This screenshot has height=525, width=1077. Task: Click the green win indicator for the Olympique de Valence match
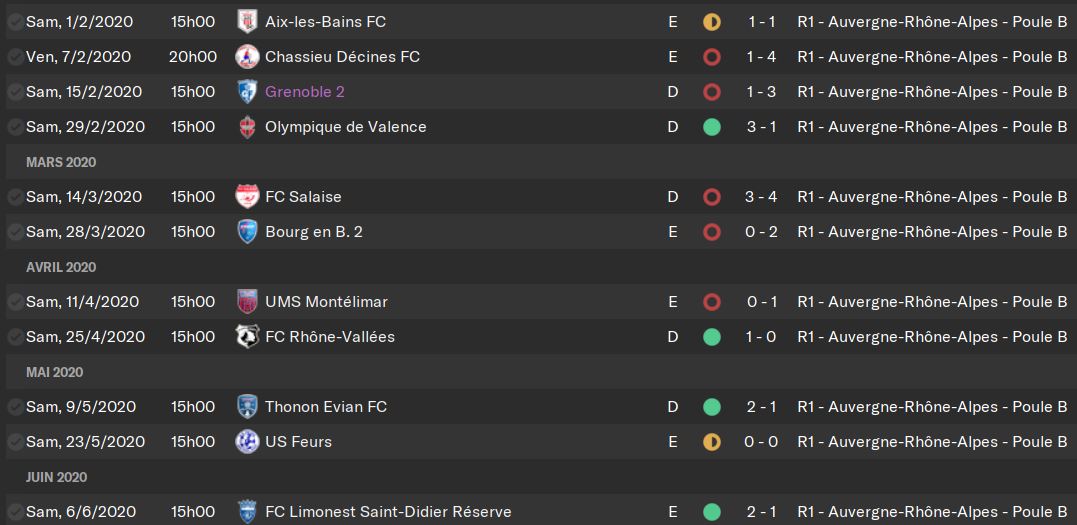pos(712,127)
